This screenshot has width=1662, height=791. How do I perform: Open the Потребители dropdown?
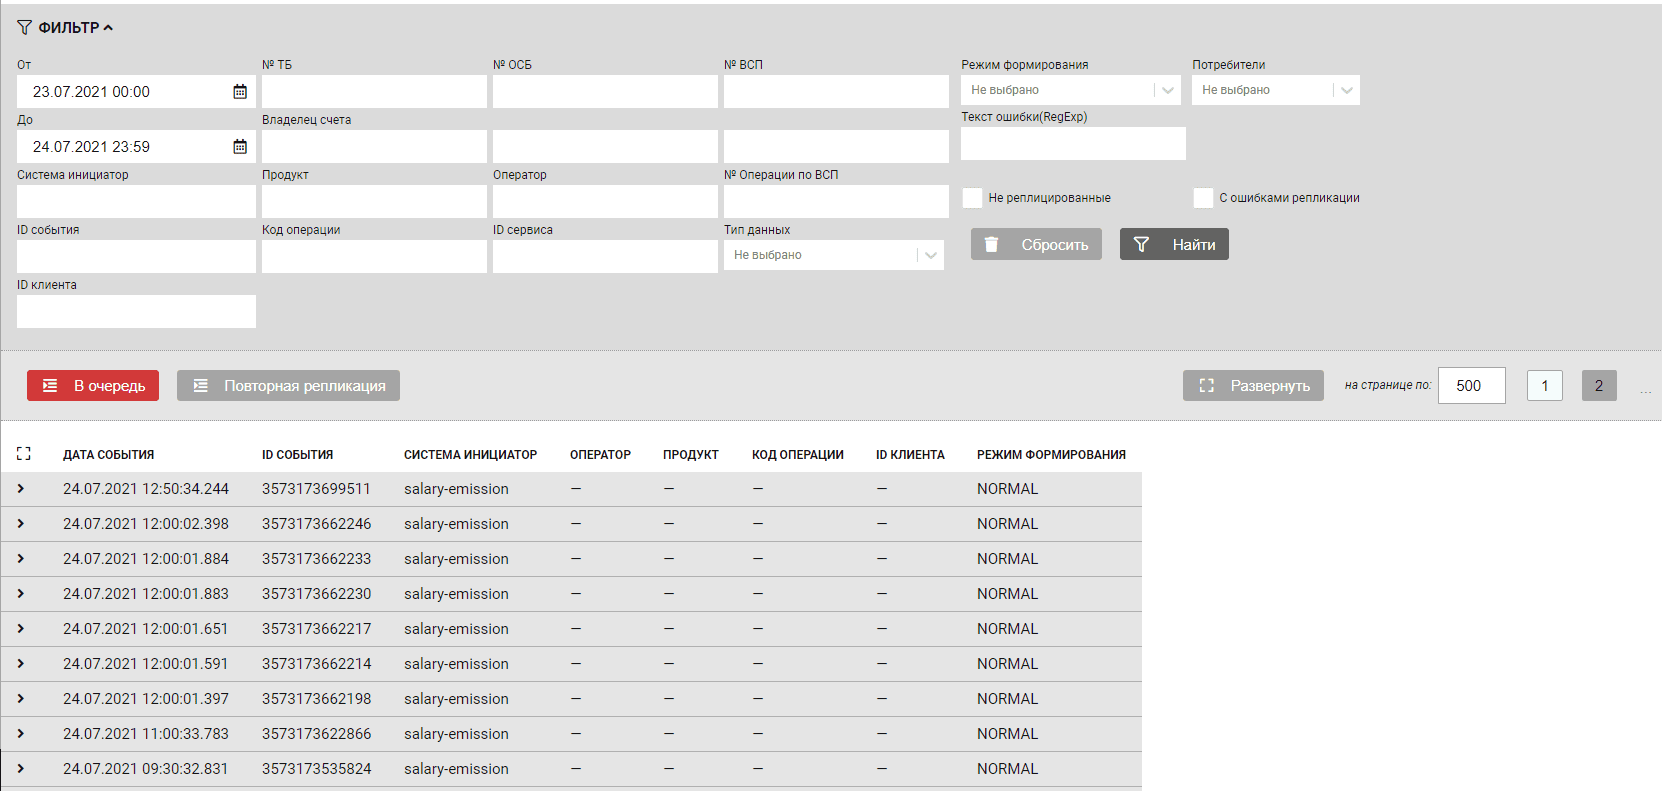[1275, 90]
